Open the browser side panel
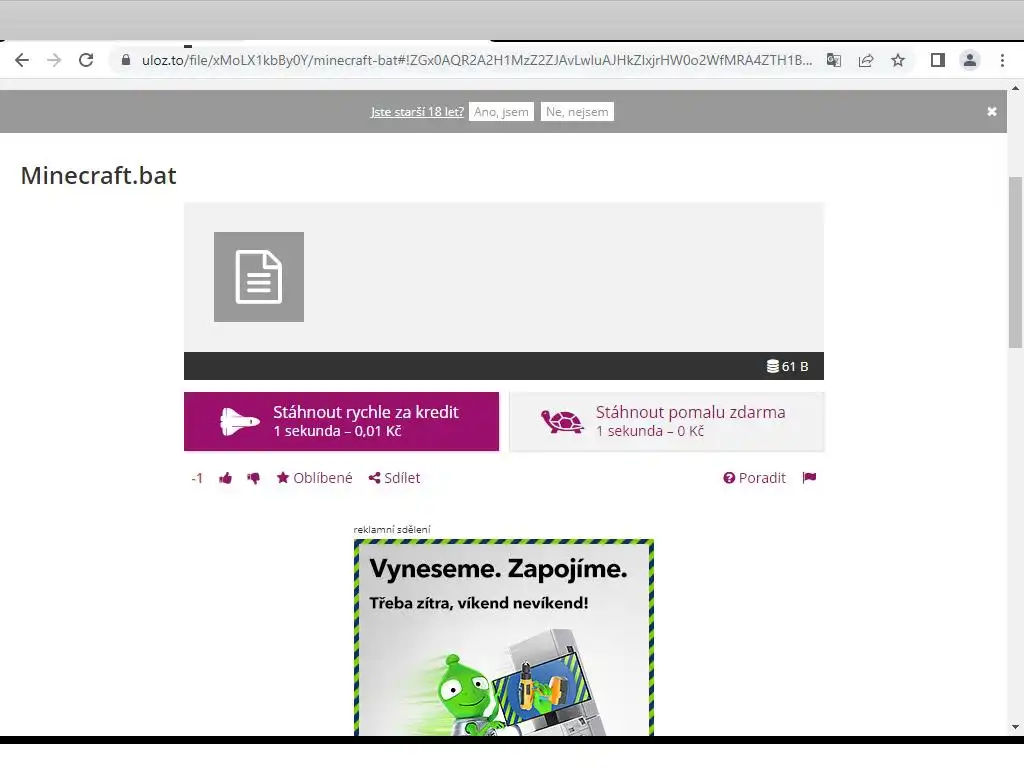1024x768 pixels. point(938,61)
